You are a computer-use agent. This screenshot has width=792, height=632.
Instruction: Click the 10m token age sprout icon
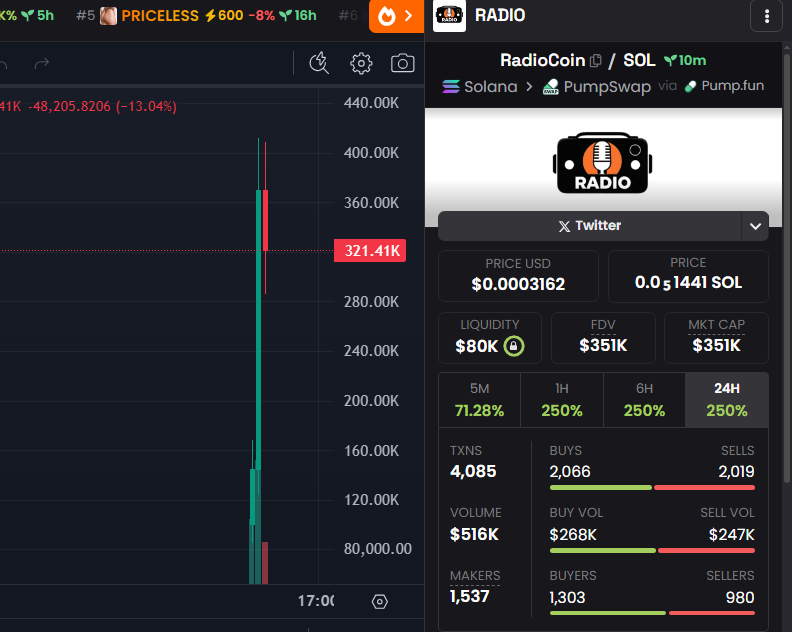click(x=670, y=61)
